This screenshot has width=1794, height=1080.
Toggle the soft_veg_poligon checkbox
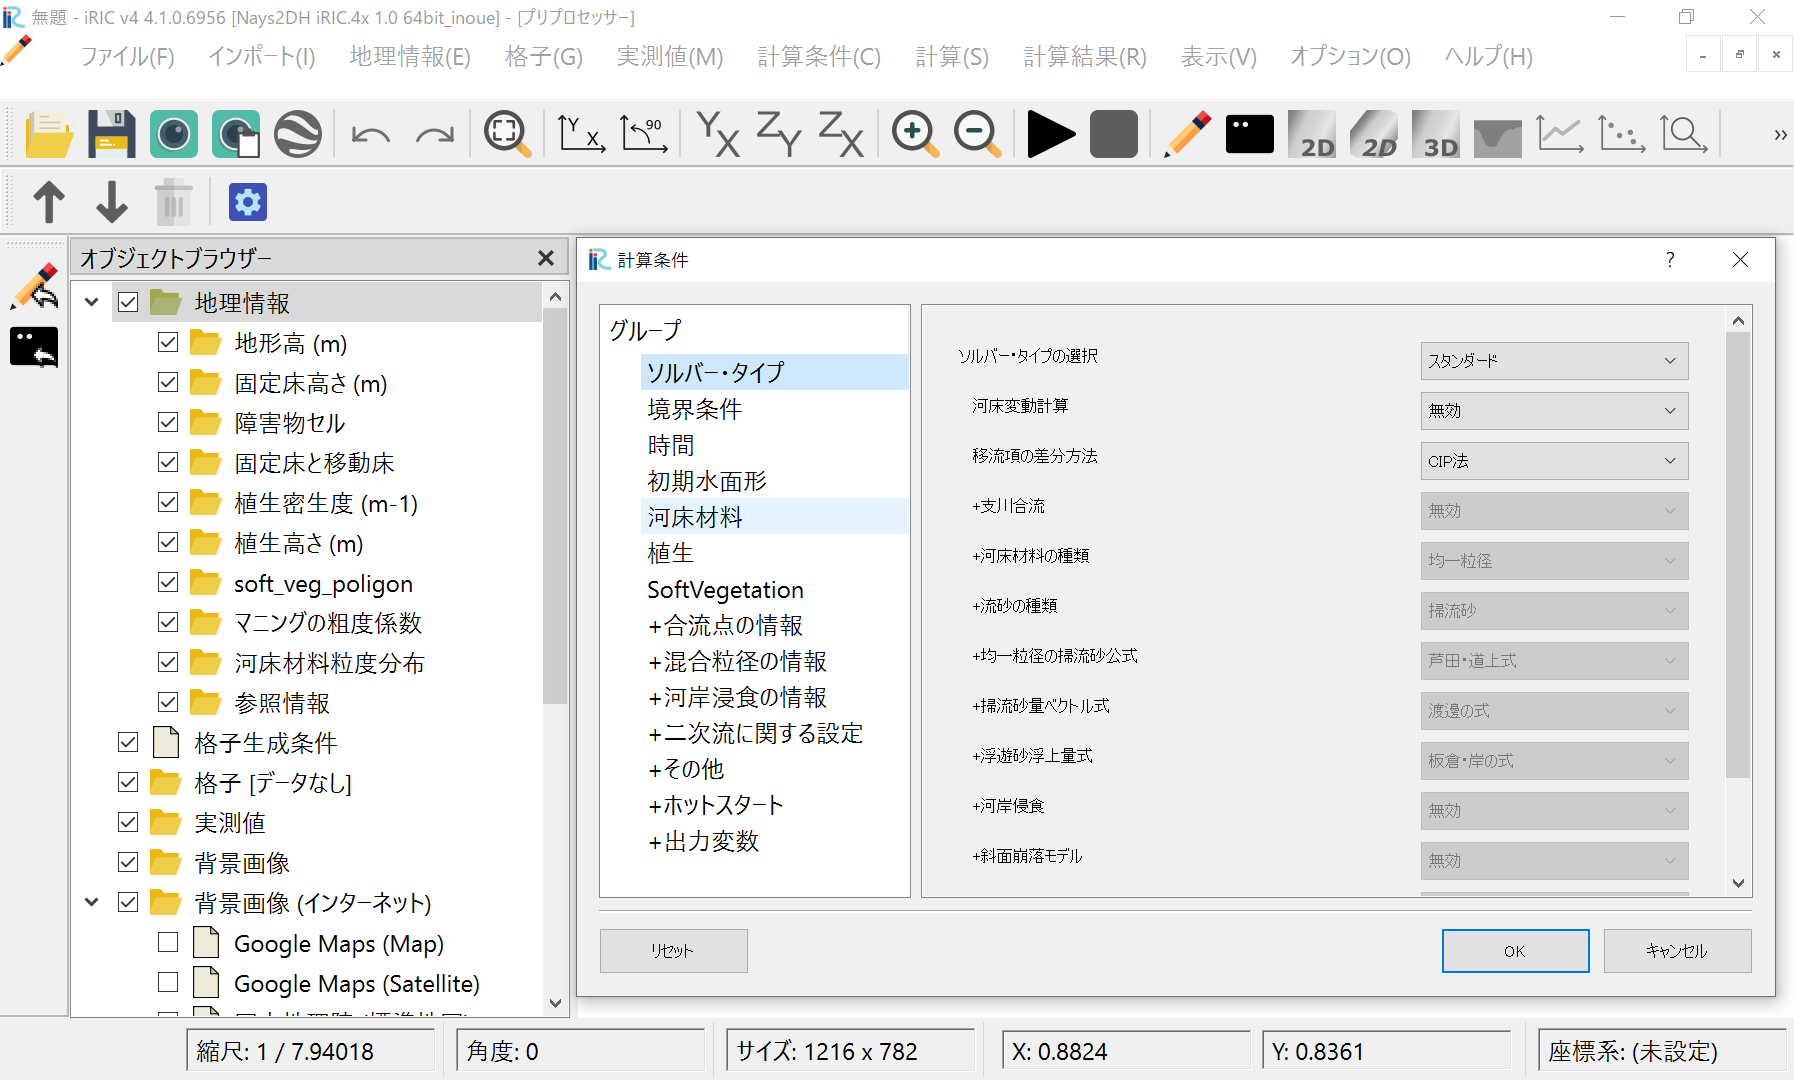click(168, 582)
